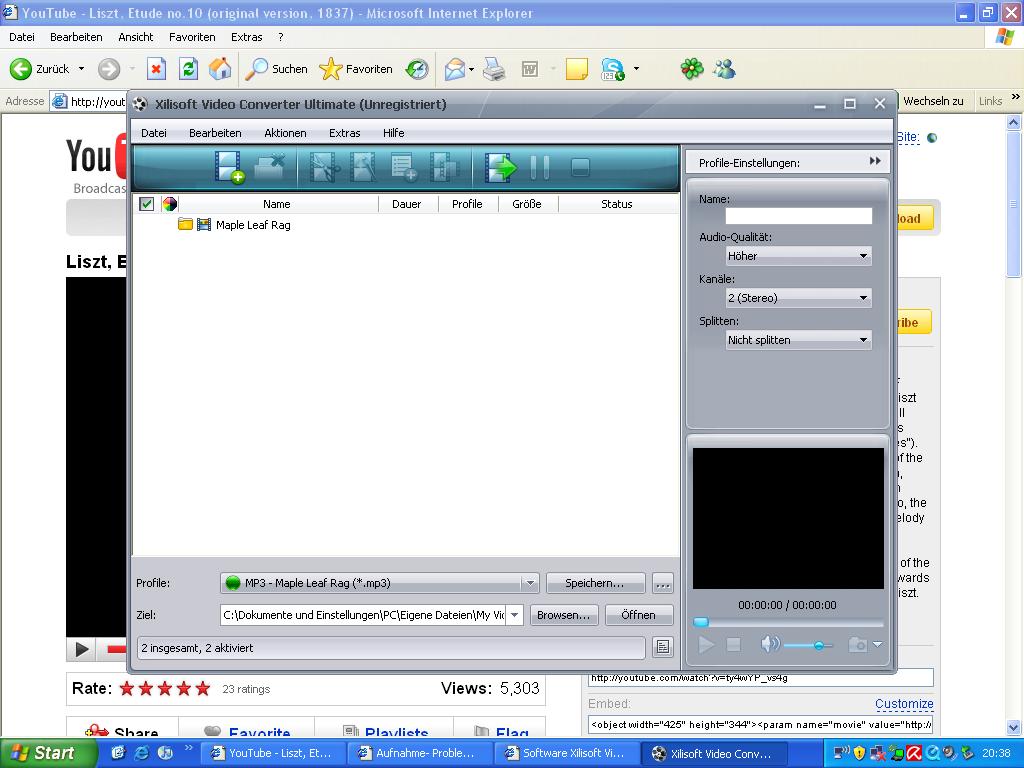1024x768 pixels.
Task: Click the Internet Explorer Stop icon
Action: pyautogui.click(x=156, y=69)
